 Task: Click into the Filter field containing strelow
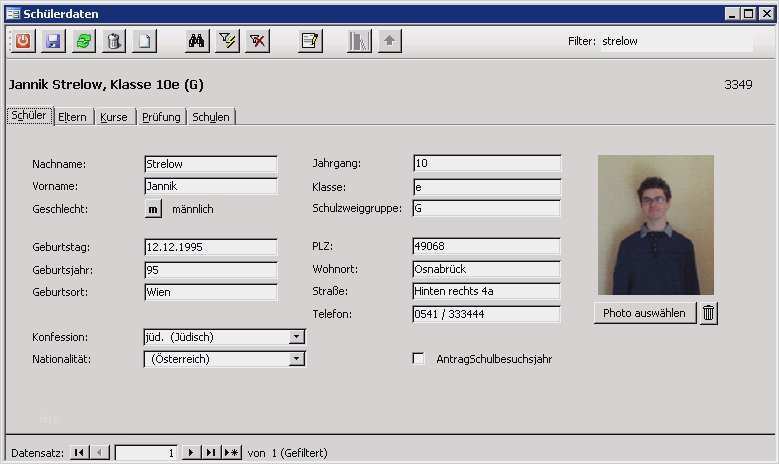(677, 41)
